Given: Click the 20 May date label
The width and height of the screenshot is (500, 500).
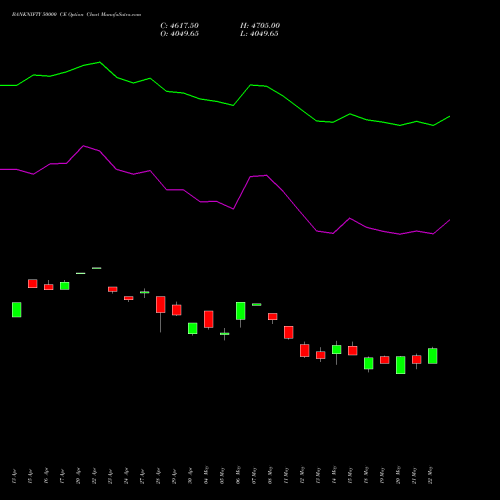Looking at the screenshot, I should point(398,475).
